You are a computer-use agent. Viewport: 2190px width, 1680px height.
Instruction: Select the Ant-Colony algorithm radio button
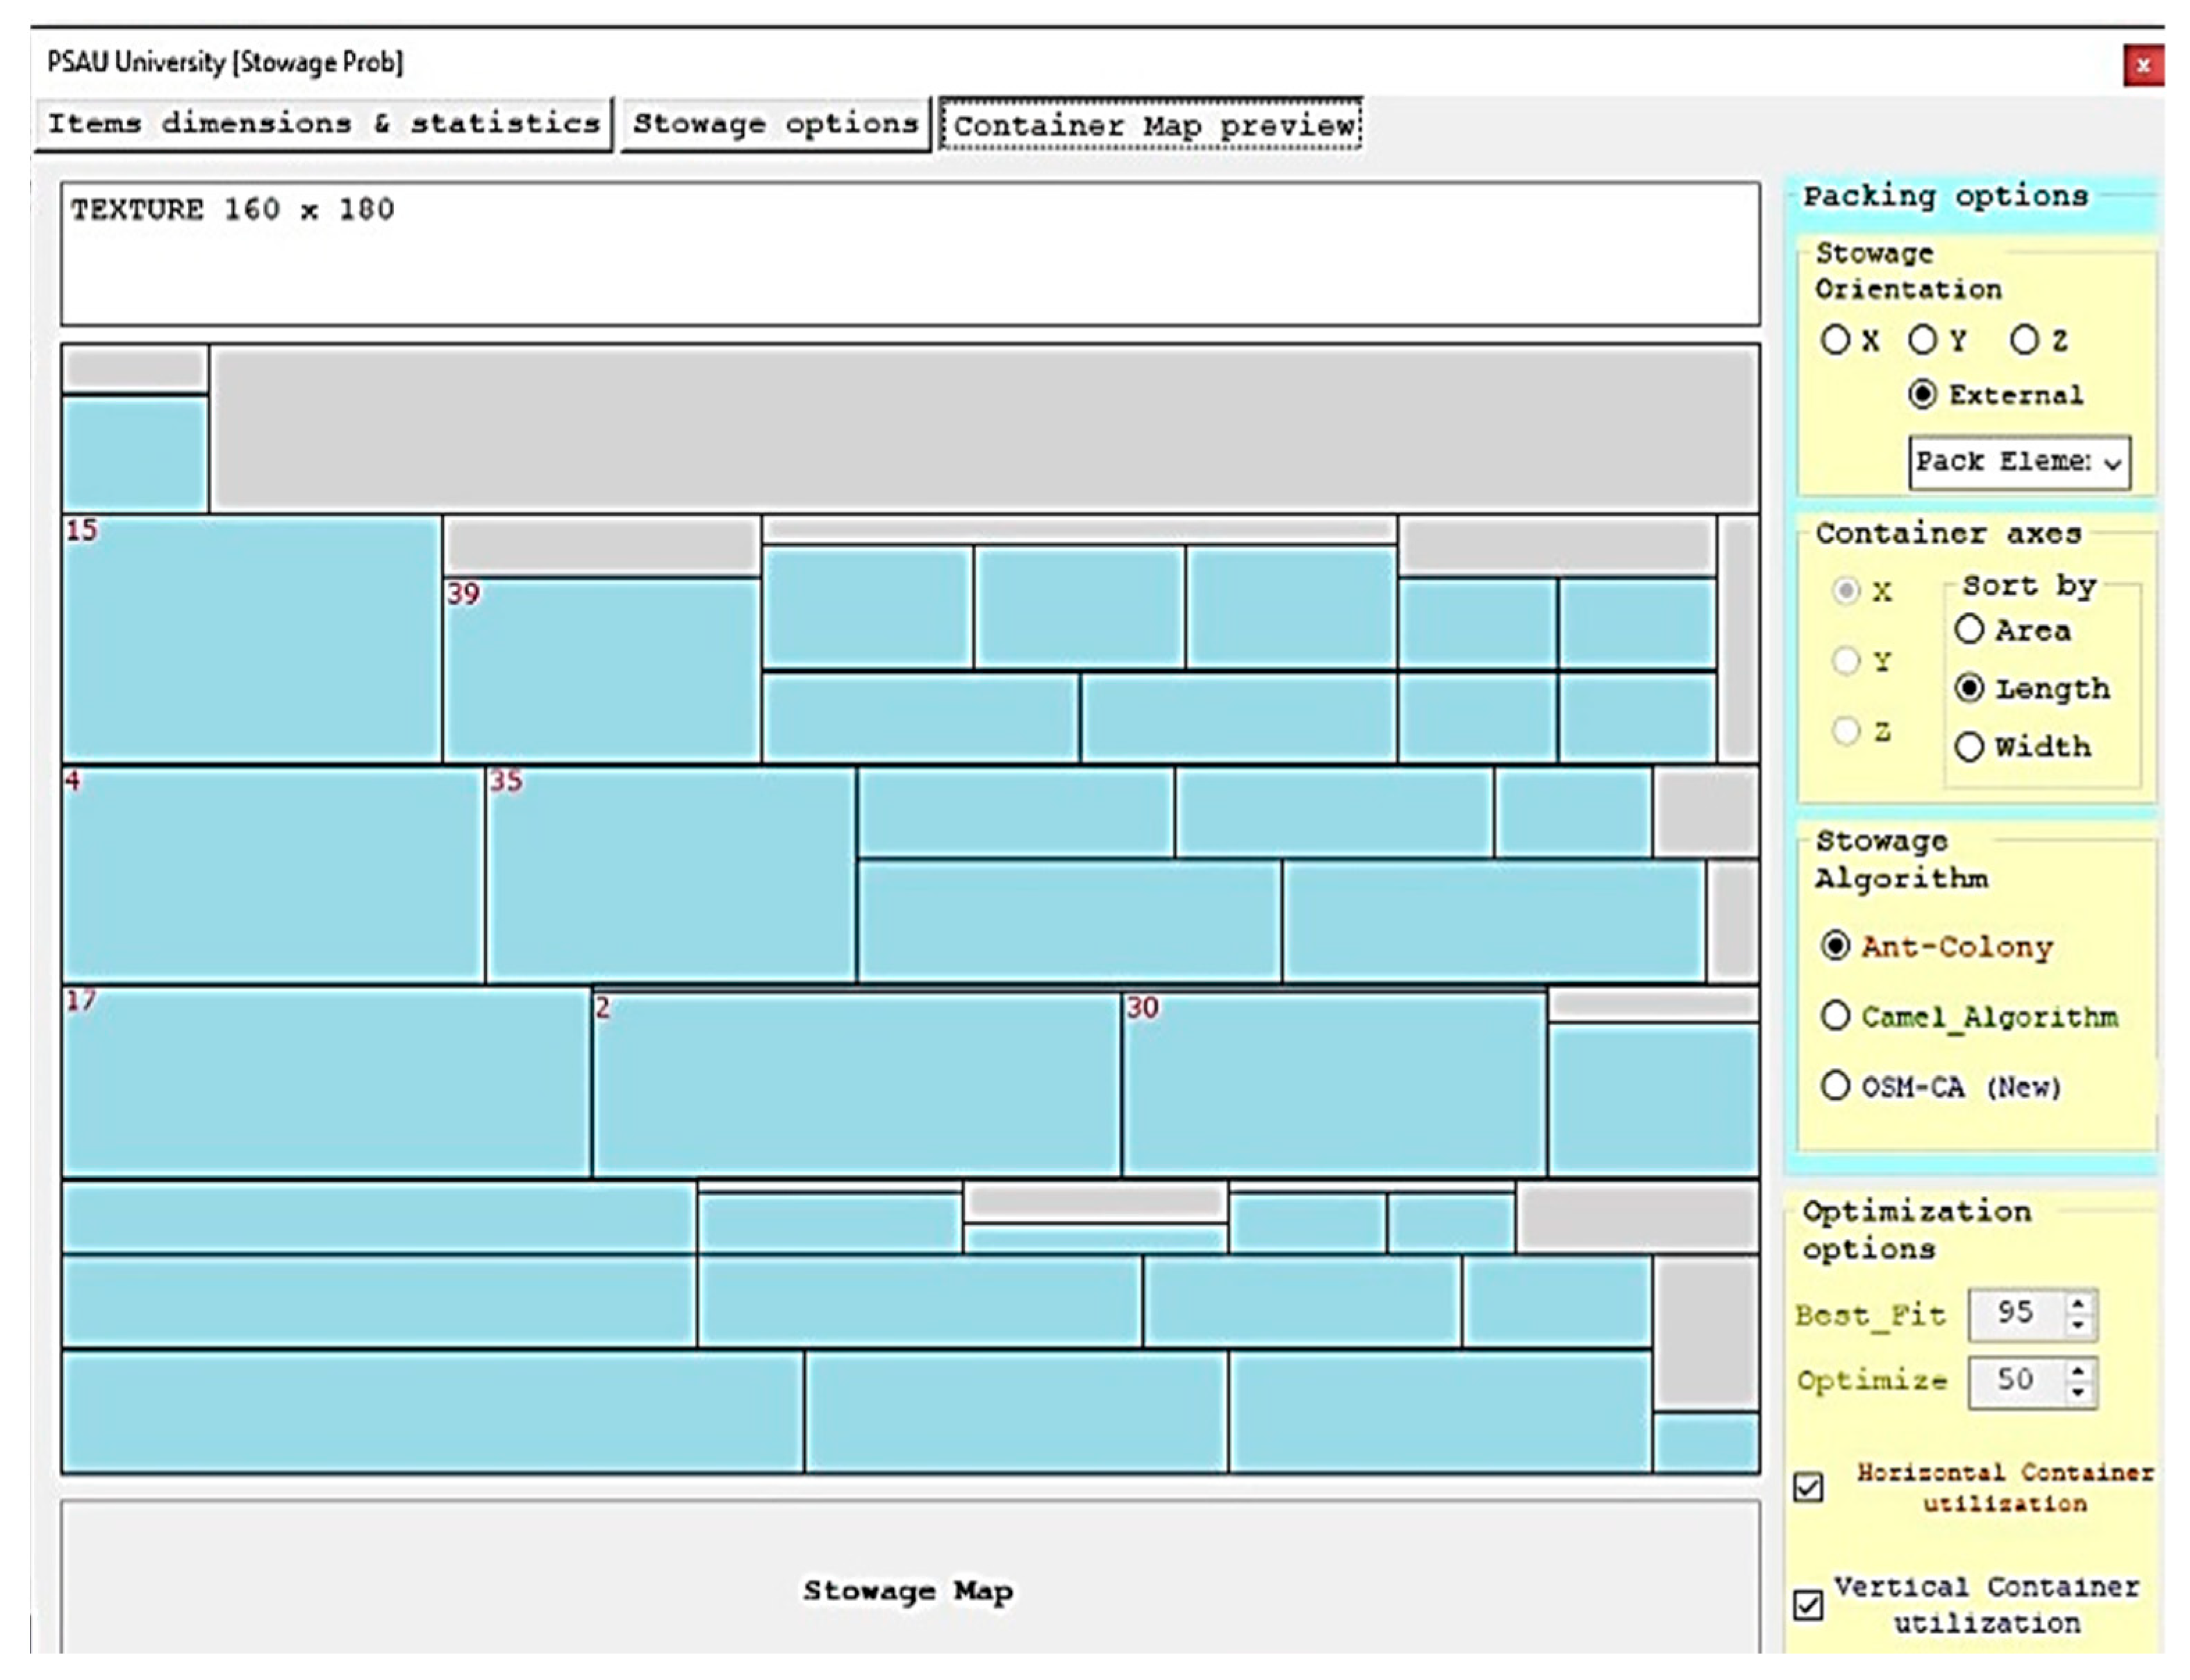[x=1835, y=946]
